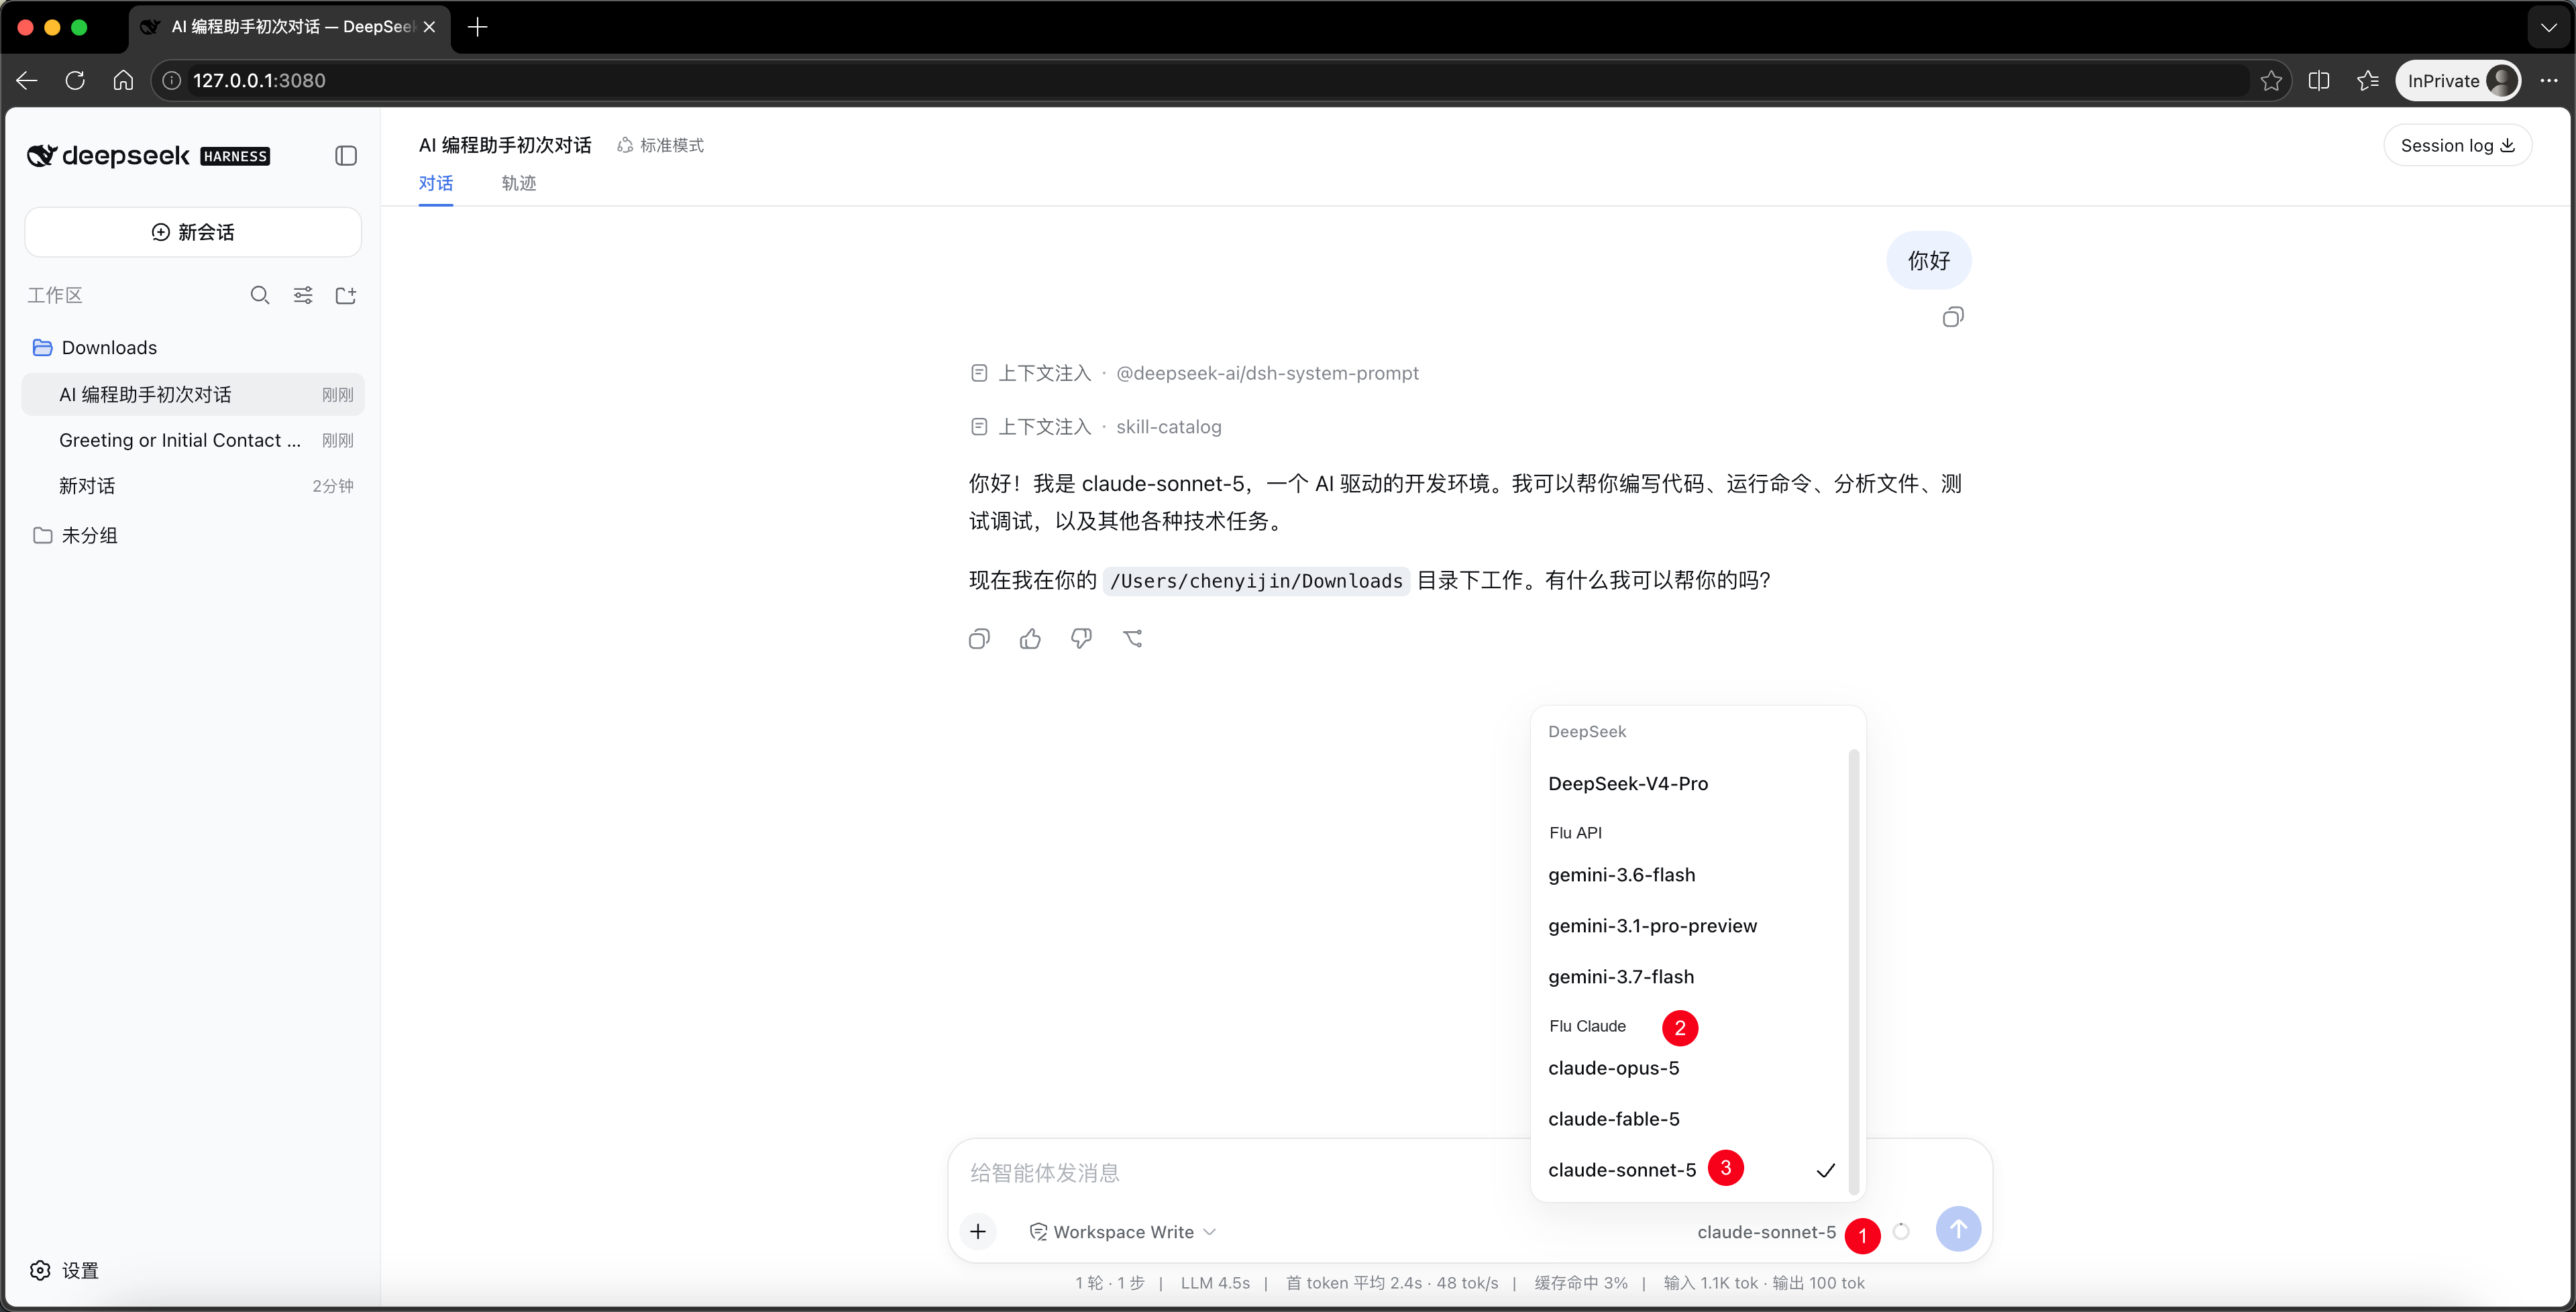This screenshot has width=2576, height=1312.
Task: Thumbs down the assistant reply
Action: click(1081, 639)
